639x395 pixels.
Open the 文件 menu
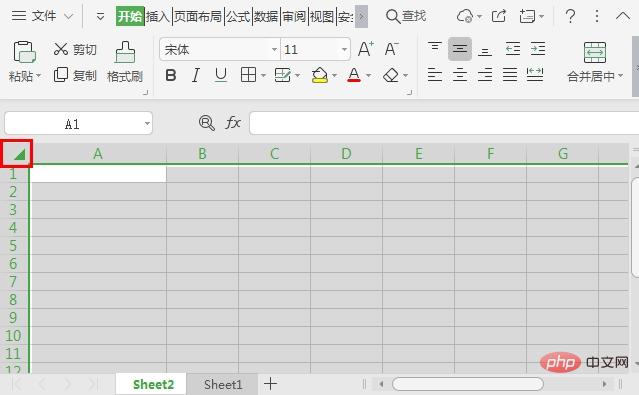tap(43, 16)
